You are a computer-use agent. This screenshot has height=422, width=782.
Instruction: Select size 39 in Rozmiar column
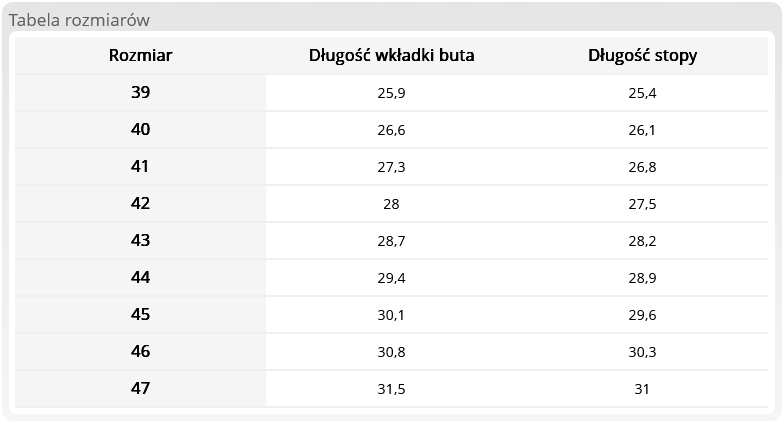click(x=140, y=93)
